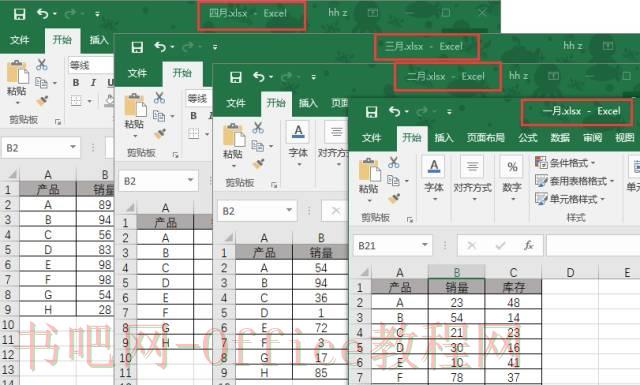Viewport: 640px width, 385px height.
Task: Switch to 公式 tab in 一月.xlsx
Action: [528, 138]
